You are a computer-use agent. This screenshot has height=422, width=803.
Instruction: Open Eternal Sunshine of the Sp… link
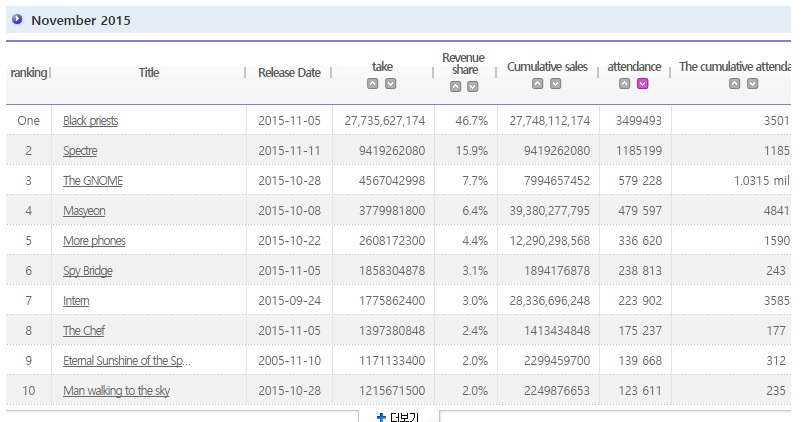[x=127, y=361]
